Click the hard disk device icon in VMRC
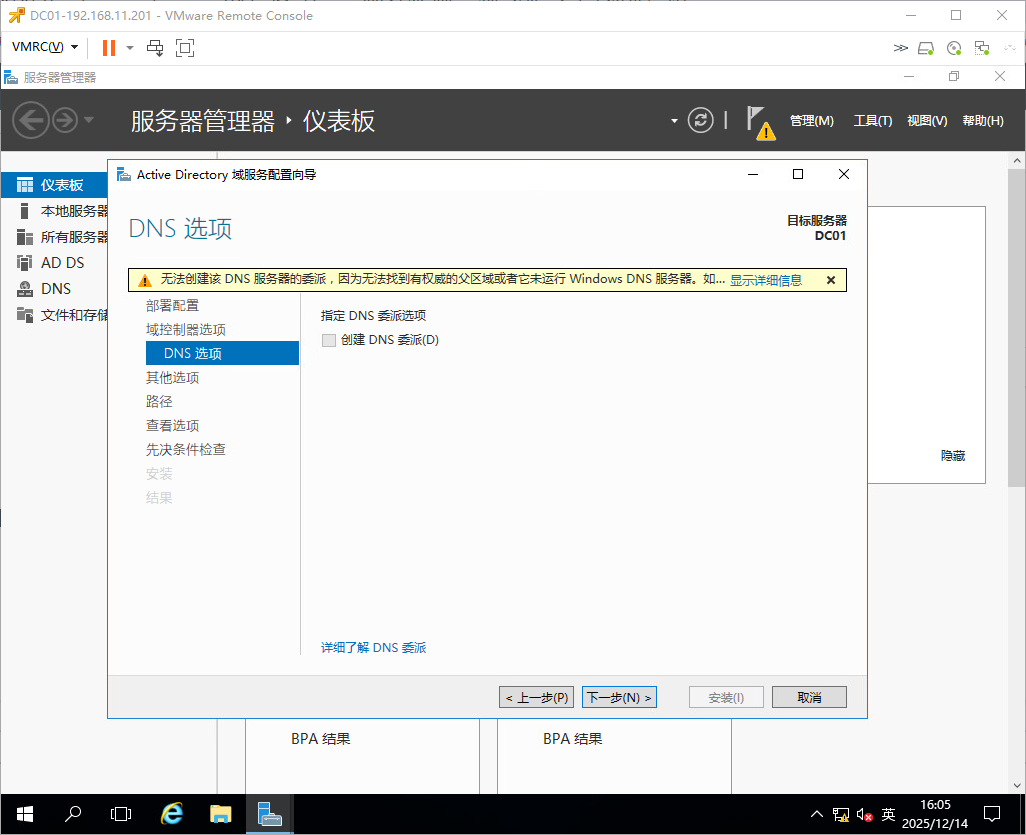 coord(926,48)
